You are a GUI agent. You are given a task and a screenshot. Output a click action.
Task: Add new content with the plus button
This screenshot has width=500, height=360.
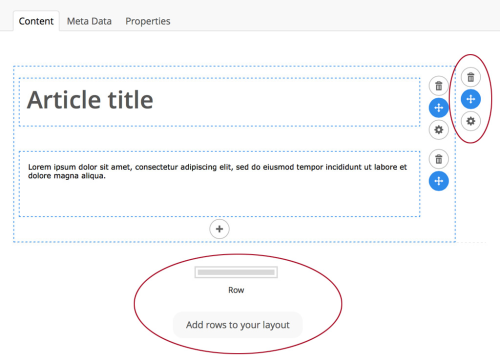pyautogui.click(x=219, y=229)
